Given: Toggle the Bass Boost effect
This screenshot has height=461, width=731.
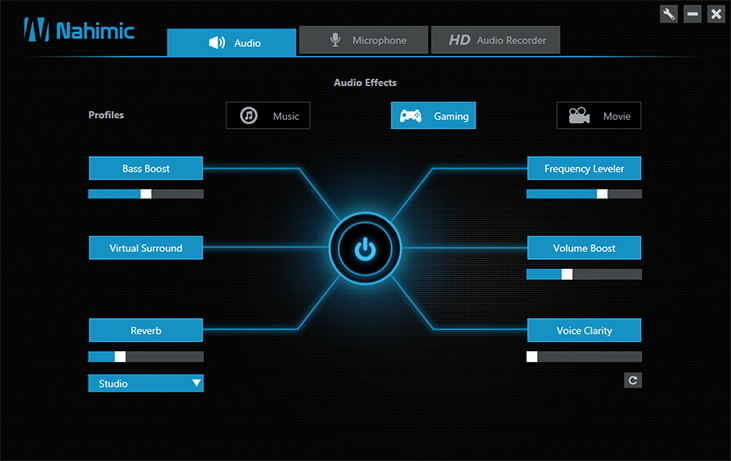Looking at the screenshot, I should click(x=146, y=168).
